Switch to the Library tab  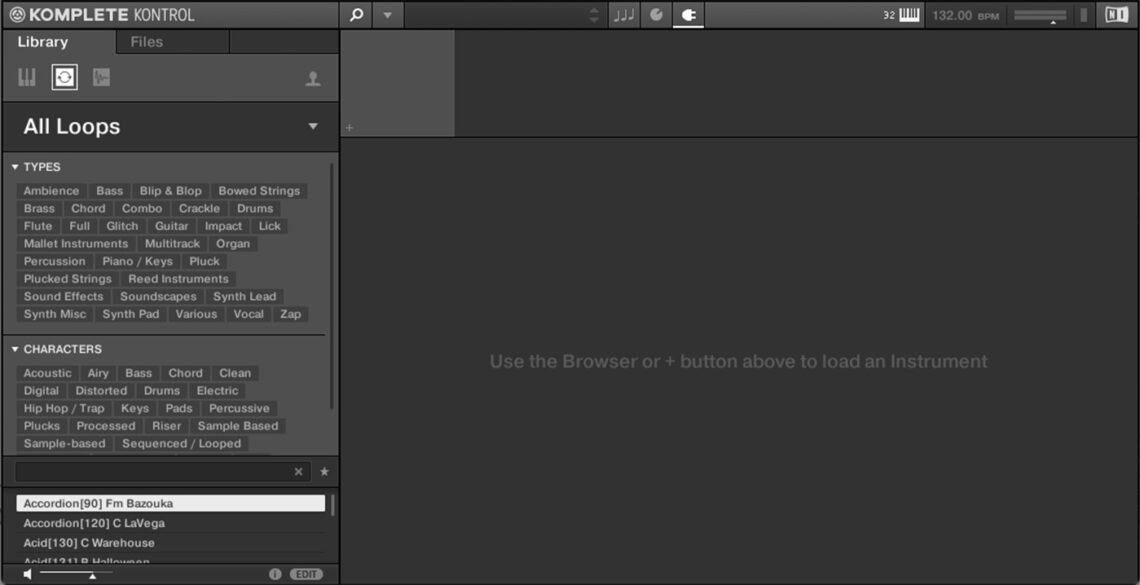click(43, 42)
